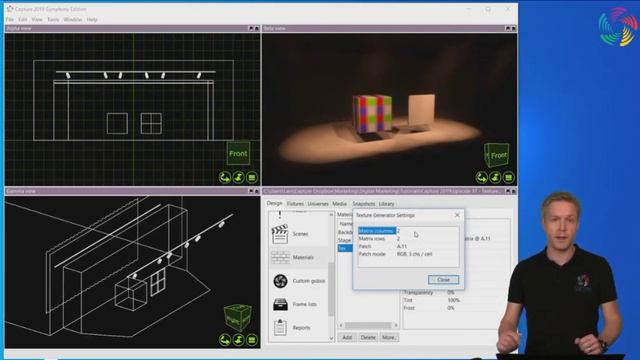
Task: Click middle green navigation icon in Alpha view
Action: [238, 178]
